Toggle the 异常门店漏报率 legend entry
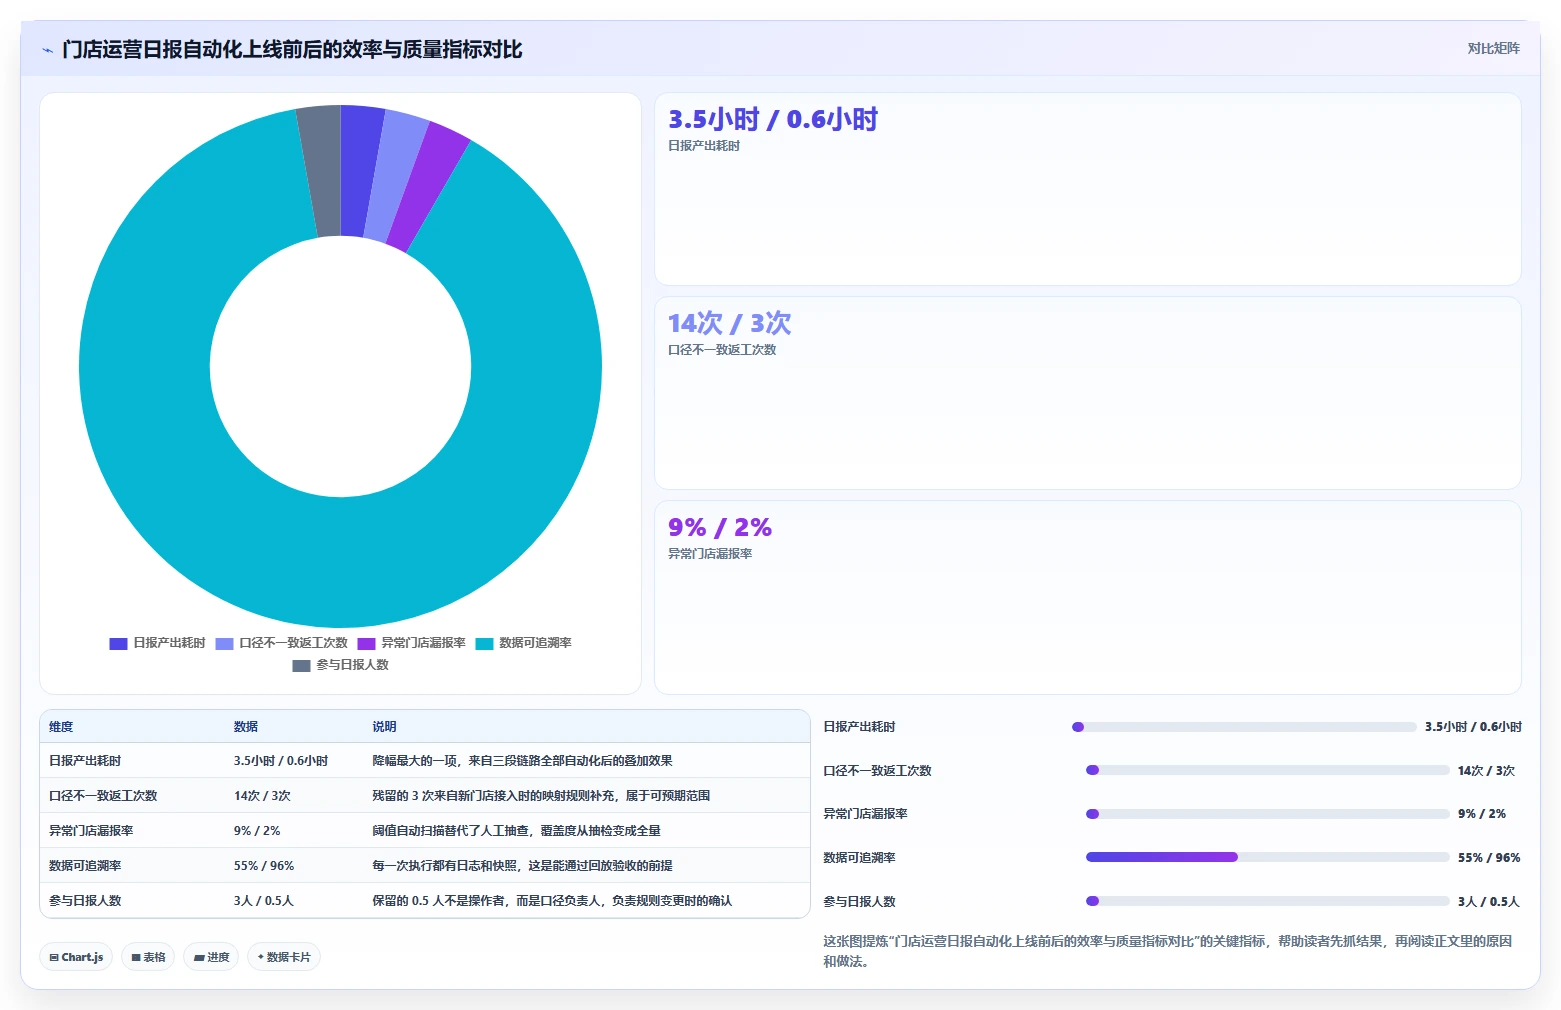 click(411, 643)
